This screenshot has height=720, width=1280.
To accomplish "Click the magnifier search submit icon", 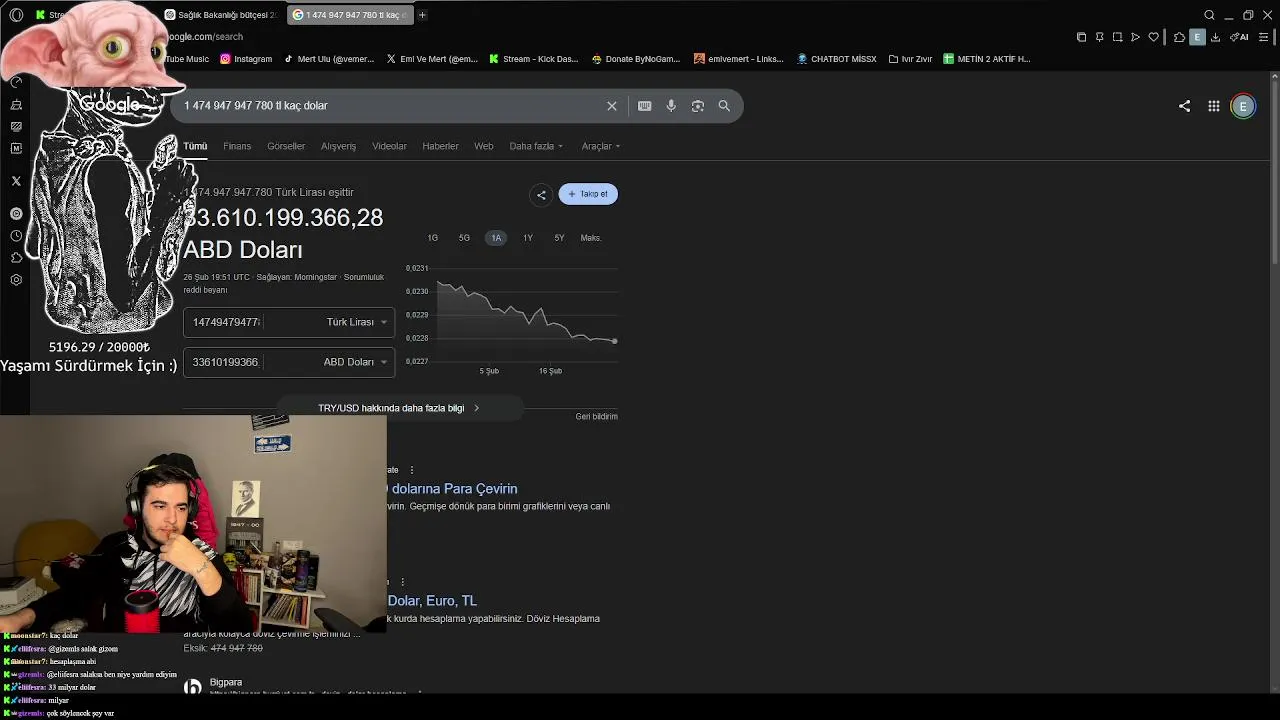I will point(724,106).
